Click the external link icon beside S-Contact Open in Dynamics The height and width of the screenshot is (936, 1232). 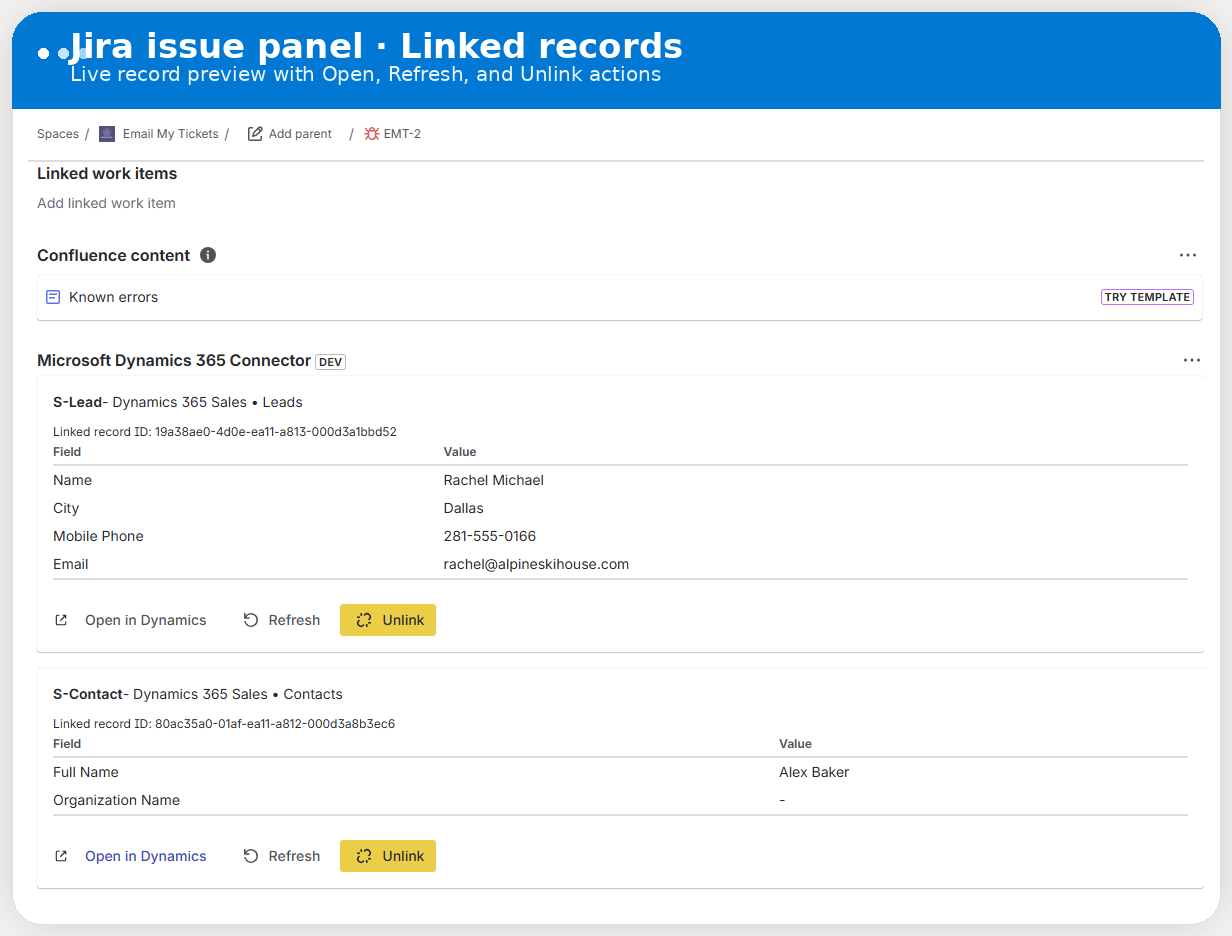coord(61,856)
